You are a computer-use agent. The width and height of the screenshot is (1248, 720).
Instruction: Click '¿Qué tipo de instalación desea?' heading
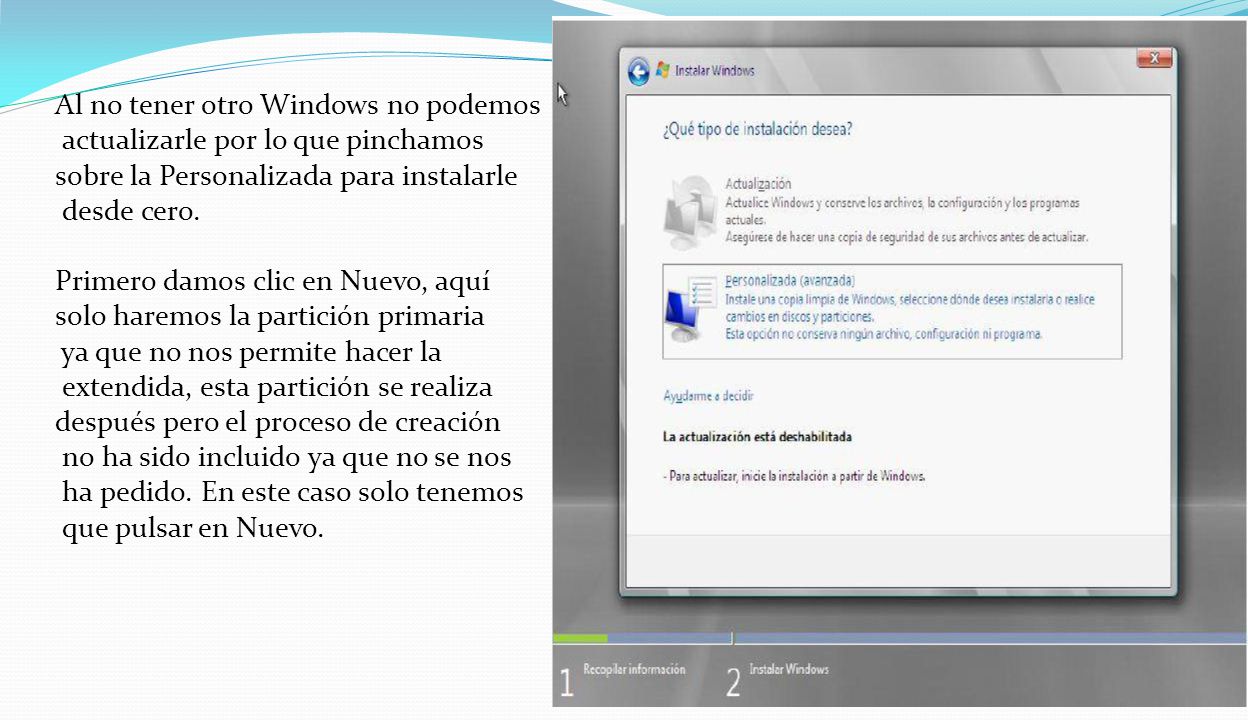(x=757, y=130)
